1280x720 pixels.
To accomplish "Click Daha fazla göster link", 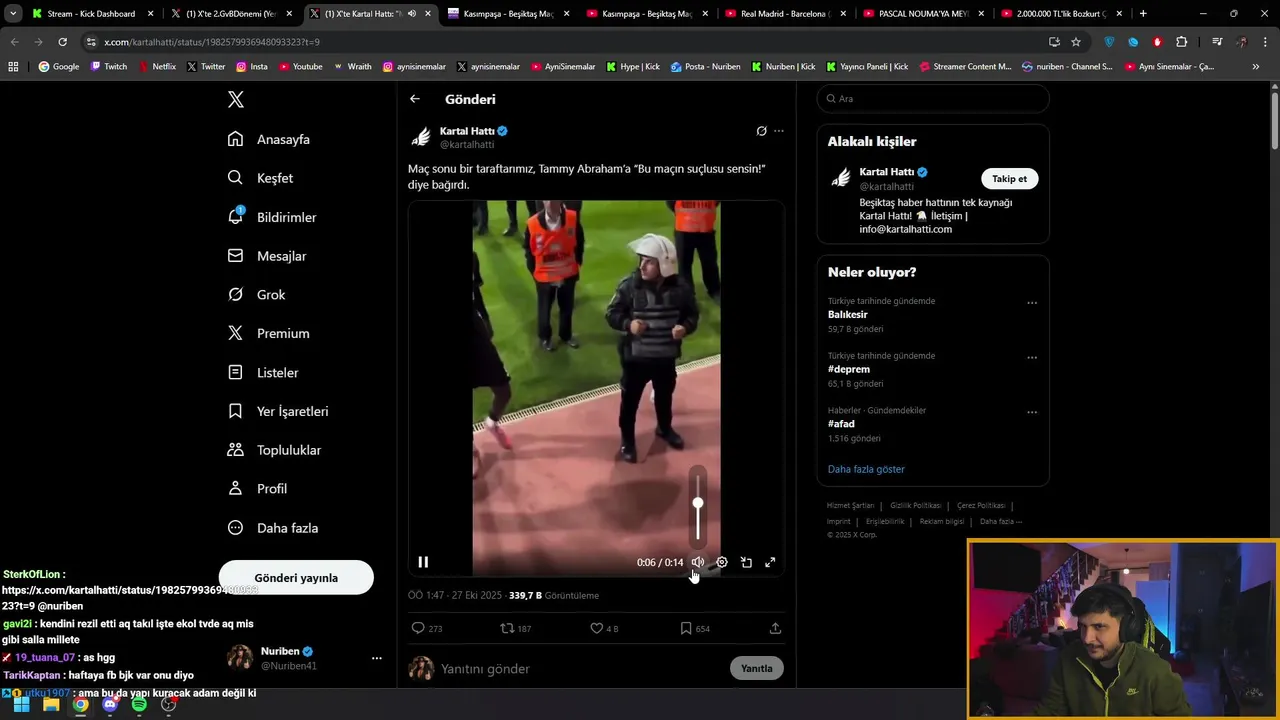I will point(866,469).
